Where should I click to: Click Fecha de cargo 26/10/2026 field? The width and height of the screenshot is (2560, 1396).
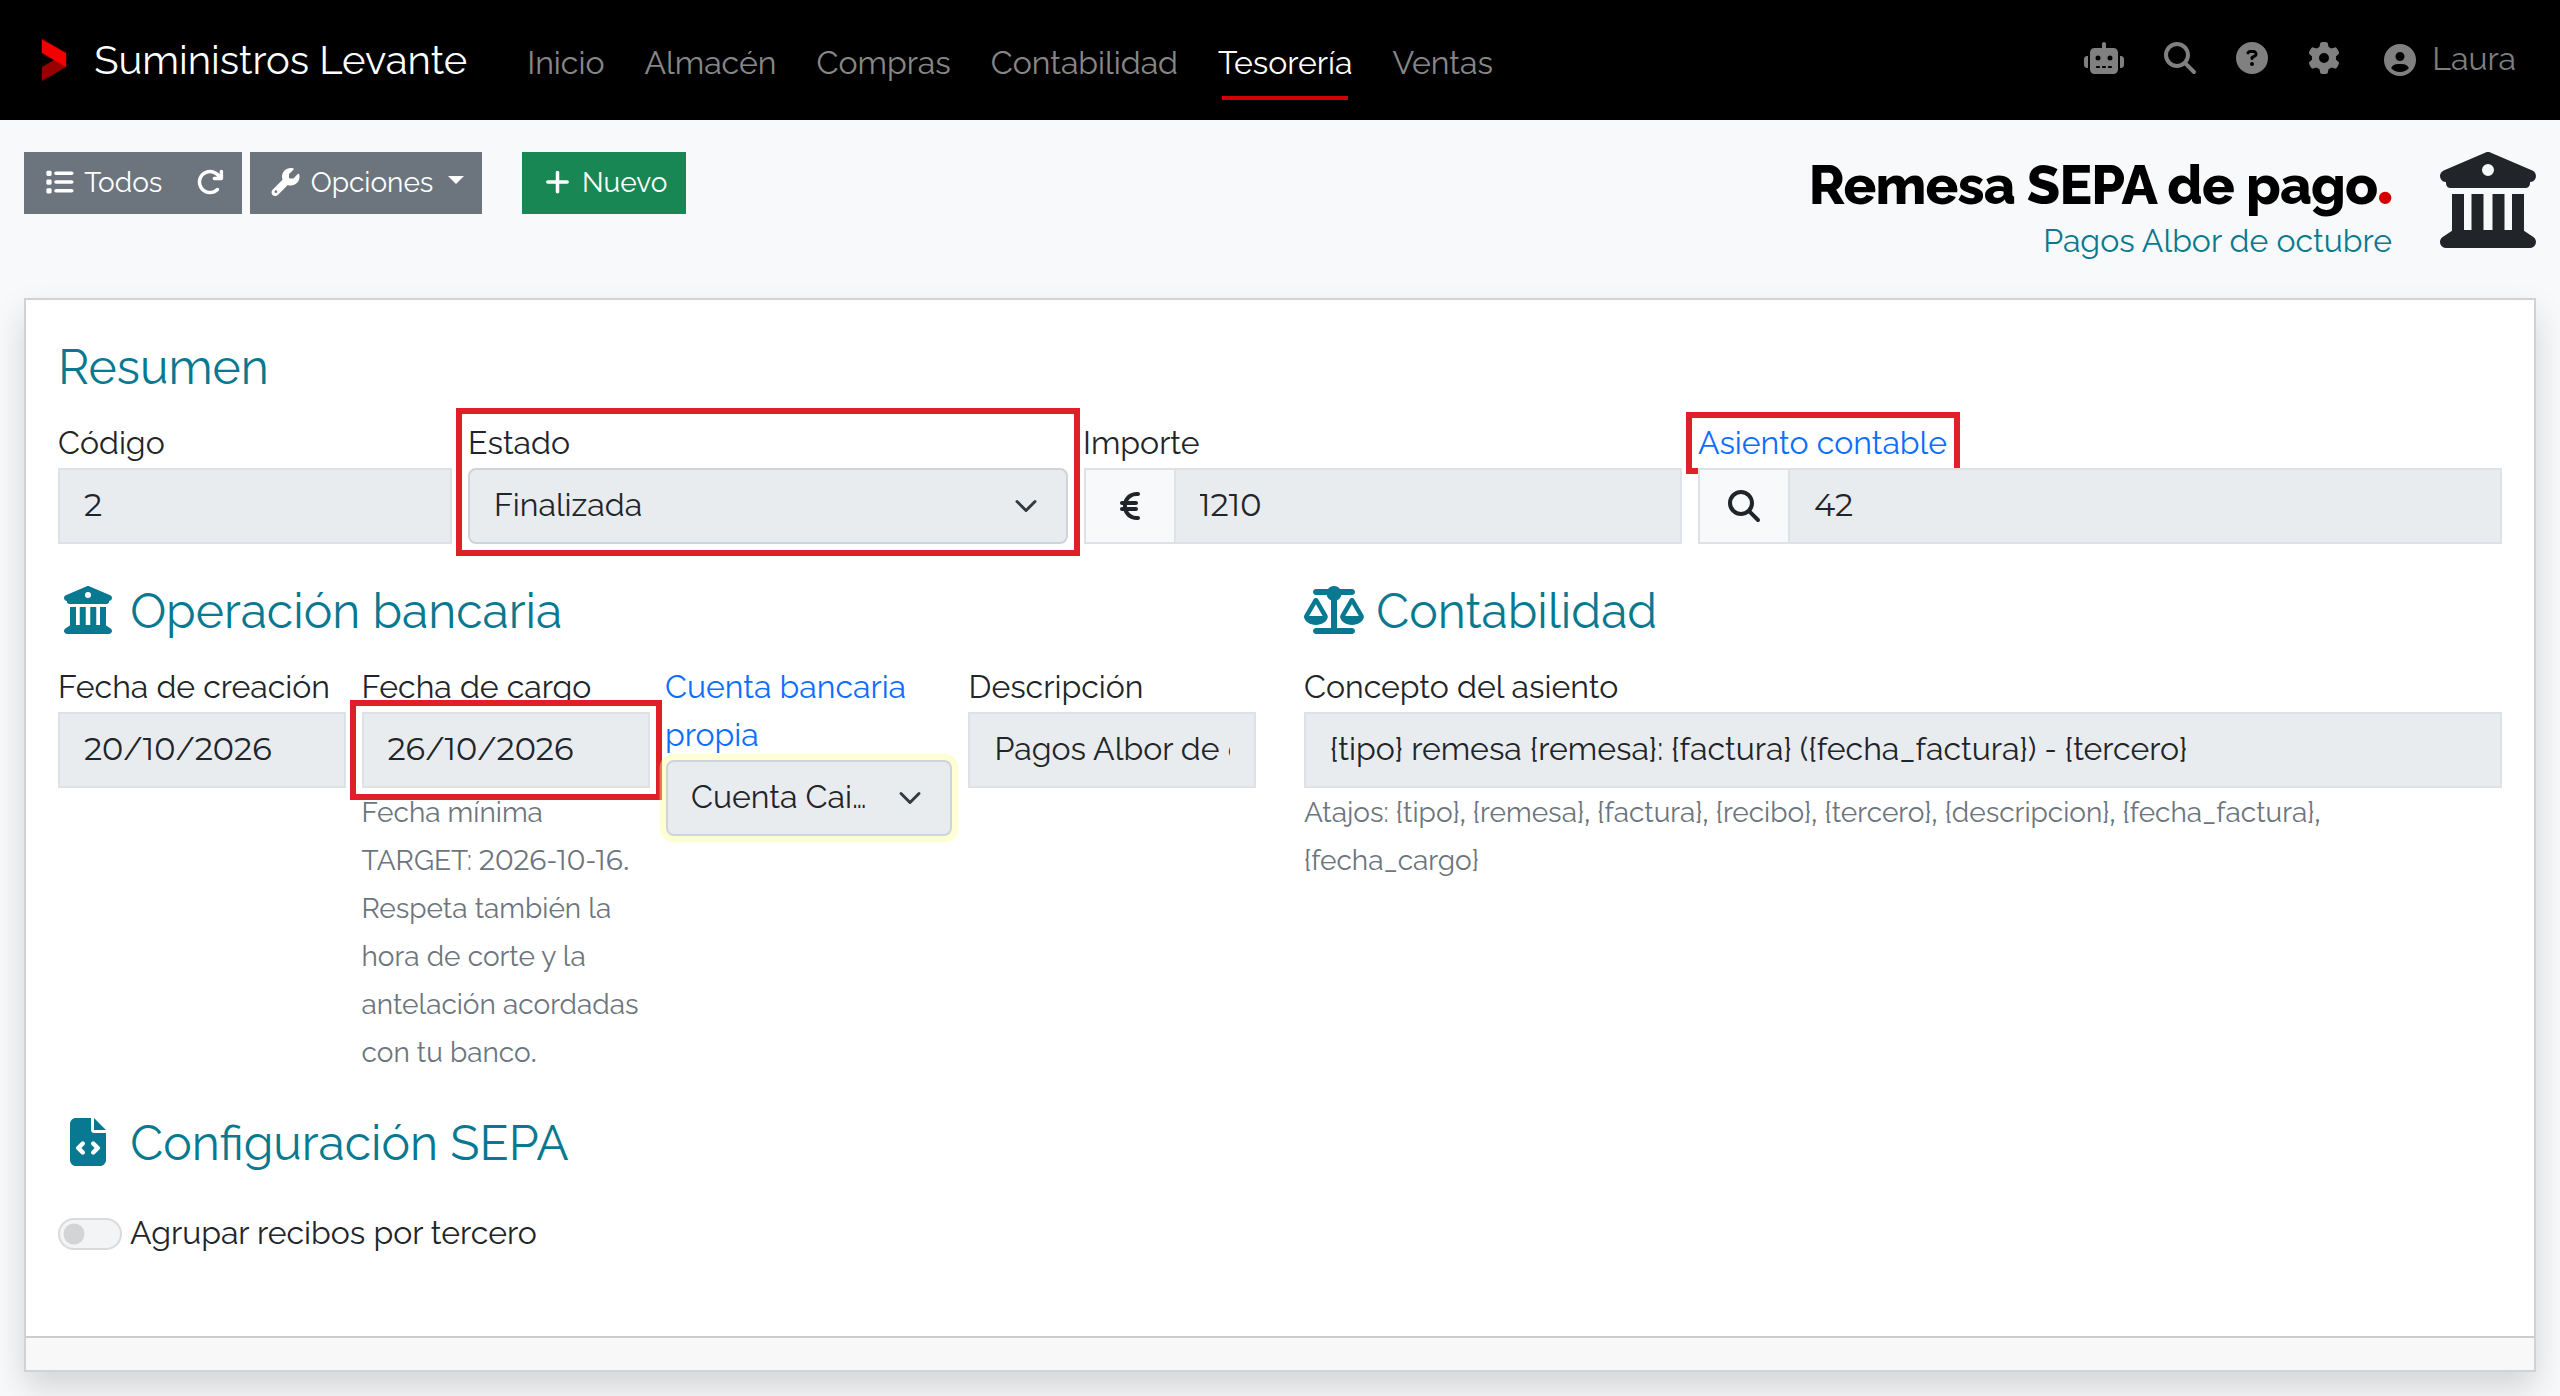tap(505, 750)
